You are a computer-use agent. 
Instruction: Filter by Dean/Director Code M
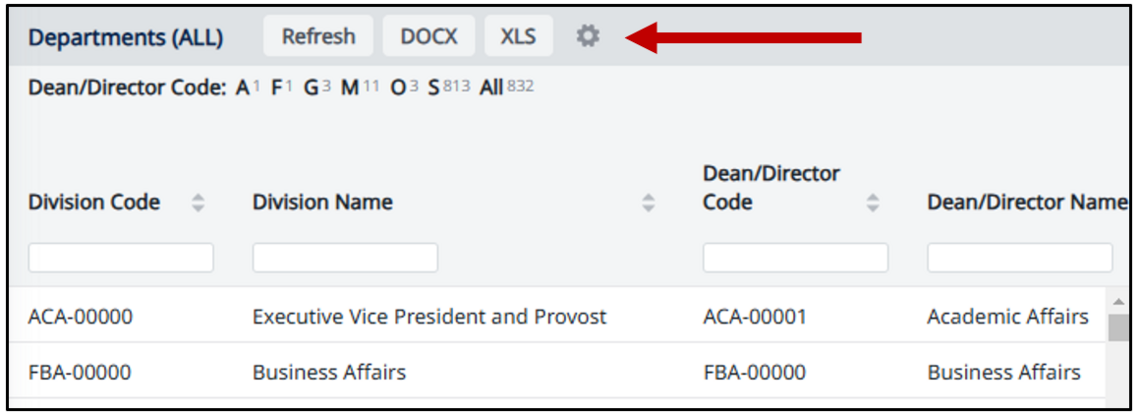coord(350,88)
